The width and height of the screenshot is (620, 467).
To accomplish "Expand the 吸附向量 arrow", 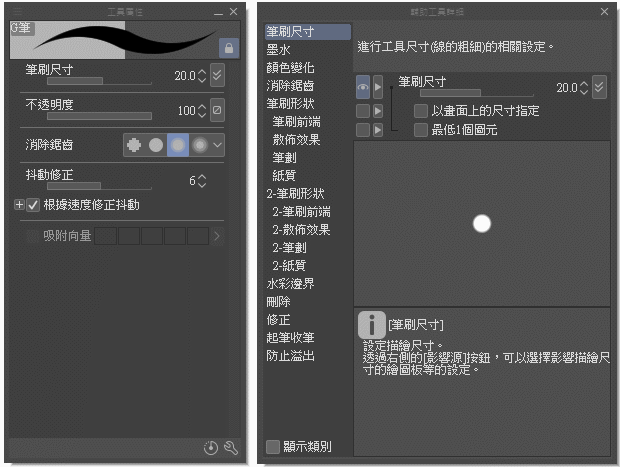I will coord(217,236).
